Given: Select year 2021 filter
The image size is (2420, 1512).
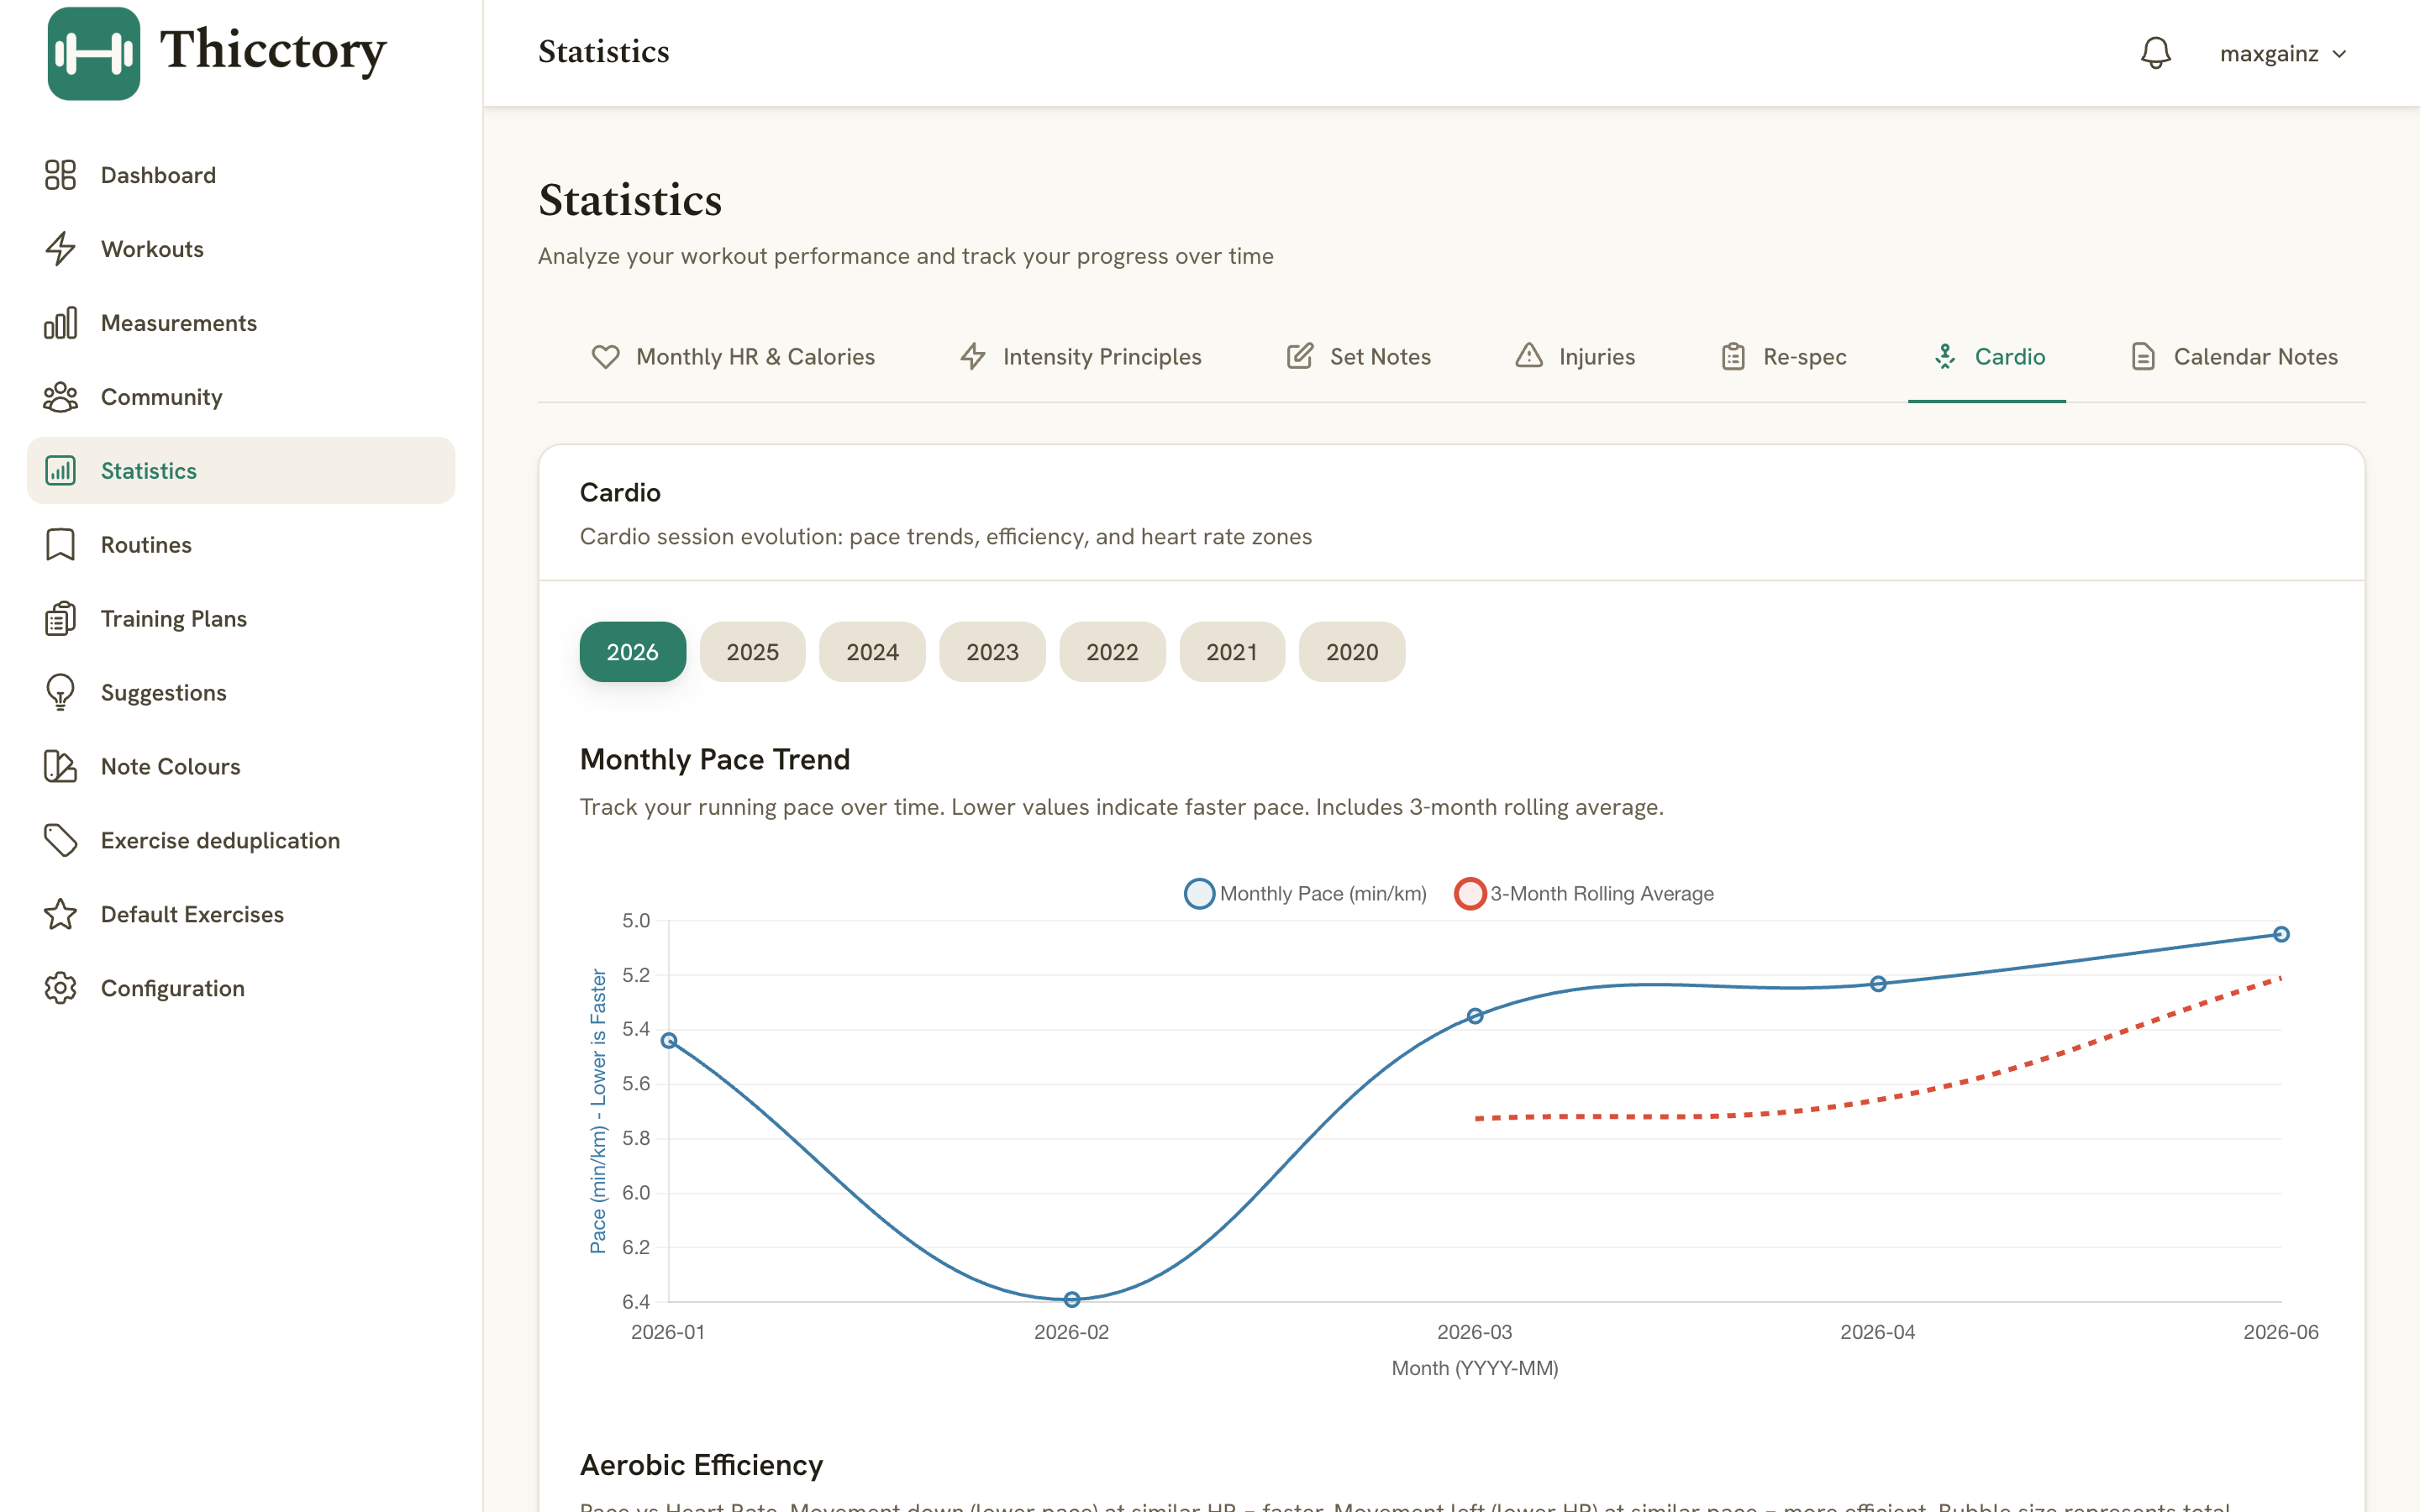Looking at the screenshot, I should point(1232,652).
